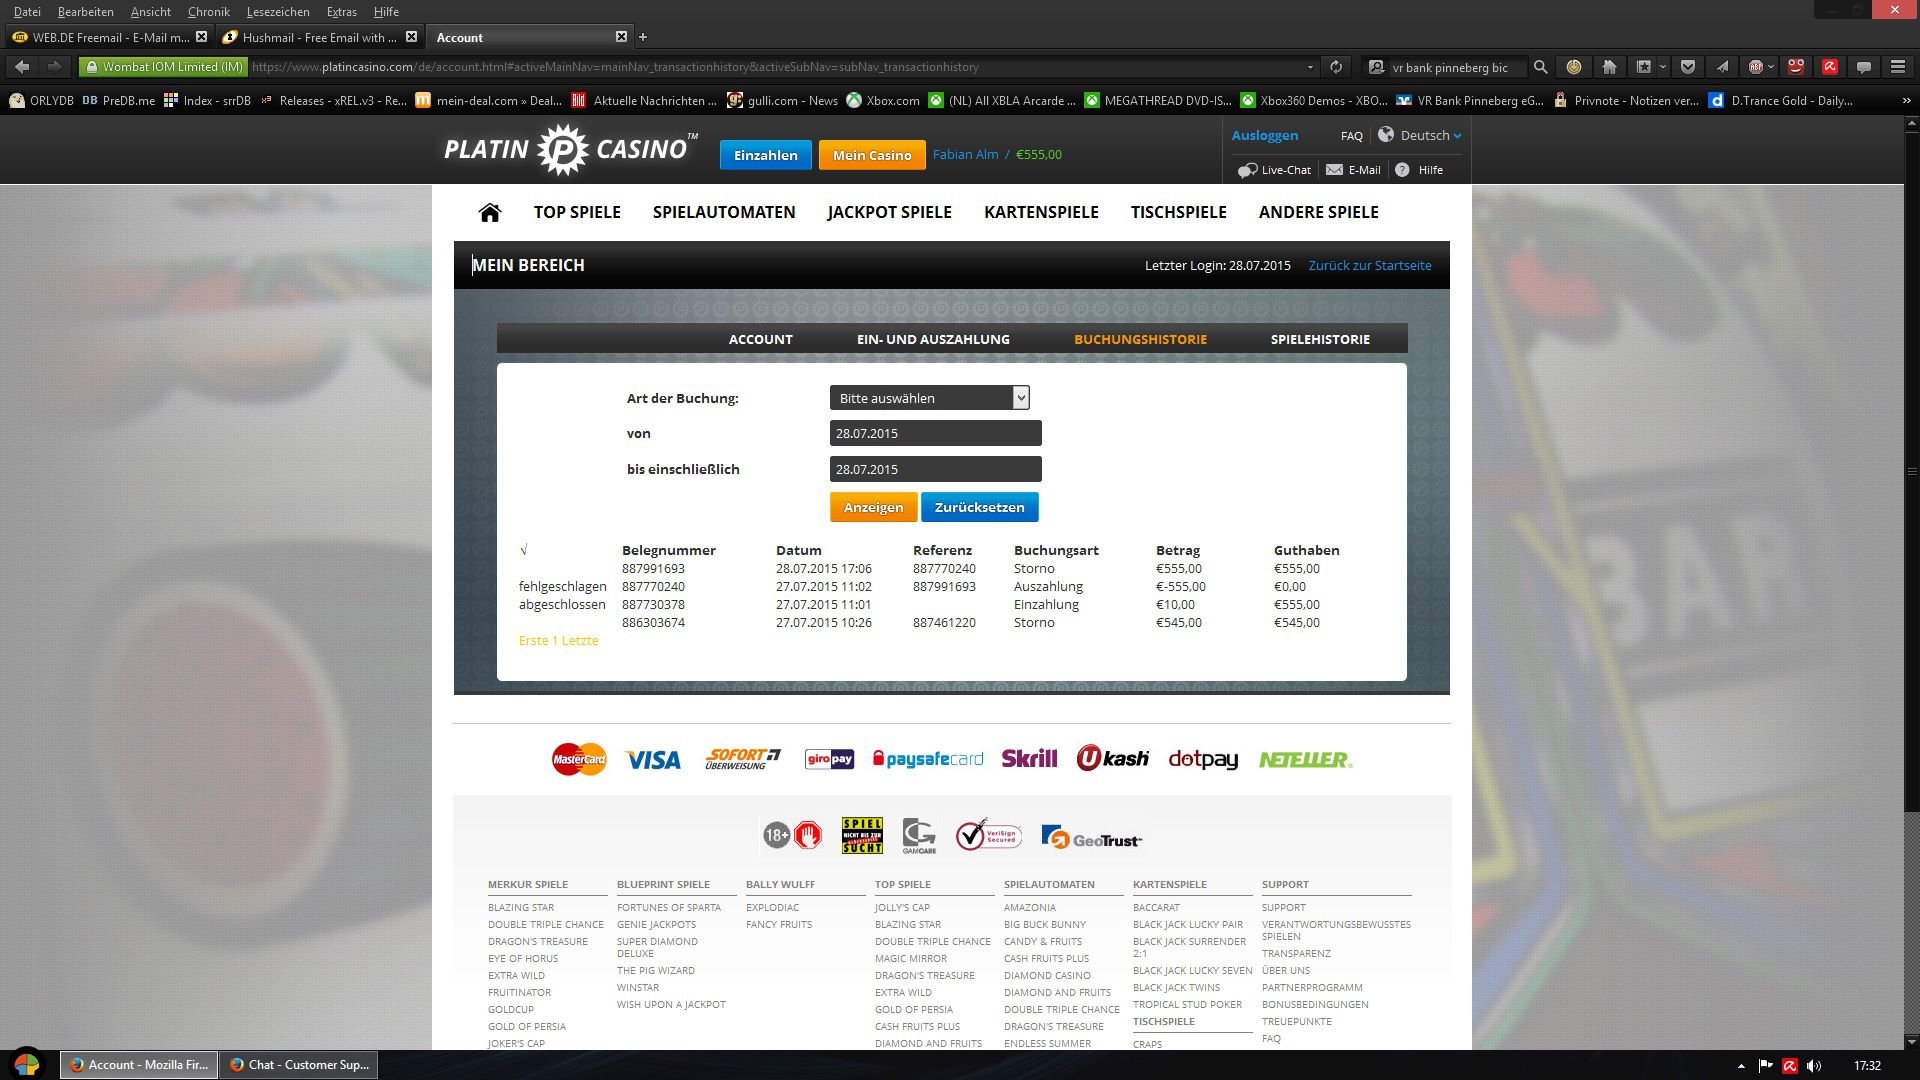
Task: Click the FAQ link in header
Action: [x=1352, y=136]
